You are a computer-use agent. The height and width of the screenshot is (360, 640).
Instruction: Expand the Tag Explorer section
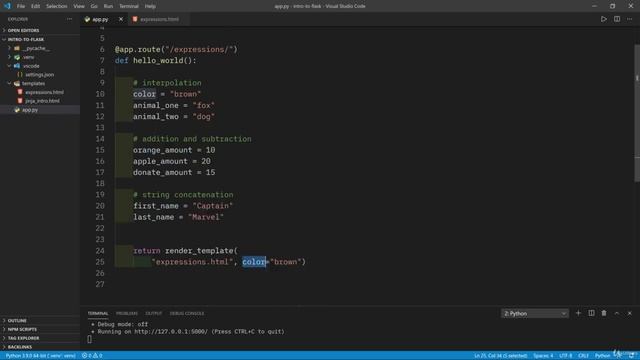pos(23,338)
